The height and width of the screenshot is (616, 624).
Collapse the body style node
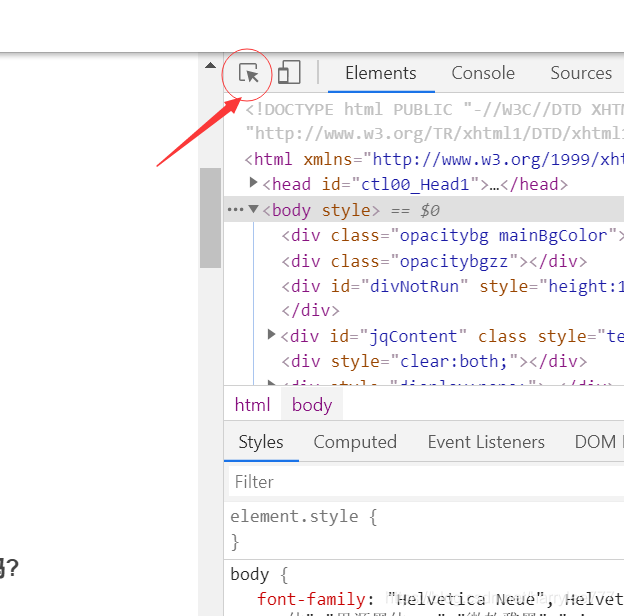coord(253,209)
